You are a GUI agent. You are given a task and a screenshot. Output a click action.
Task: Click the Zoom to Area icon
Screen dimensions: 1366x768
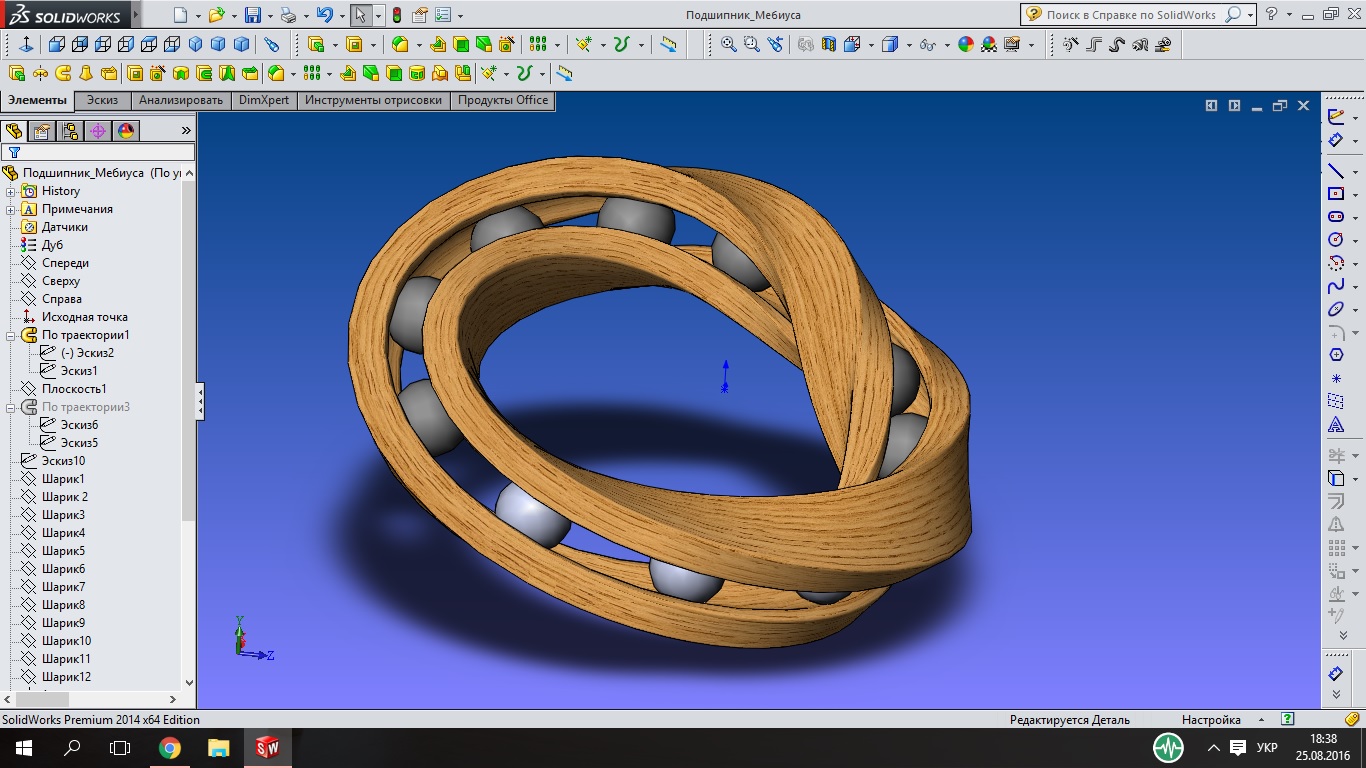coord(751,44)
